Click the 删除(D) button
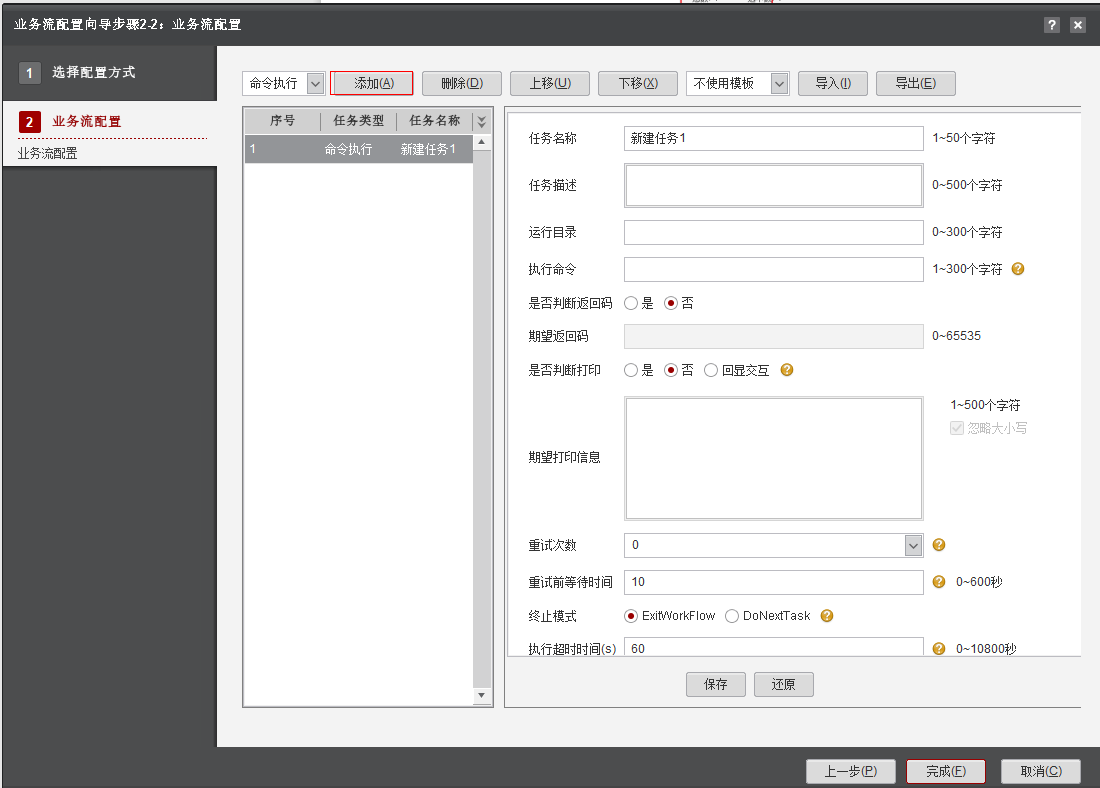Screen dimensions: 1100x788 click(462, 84)
